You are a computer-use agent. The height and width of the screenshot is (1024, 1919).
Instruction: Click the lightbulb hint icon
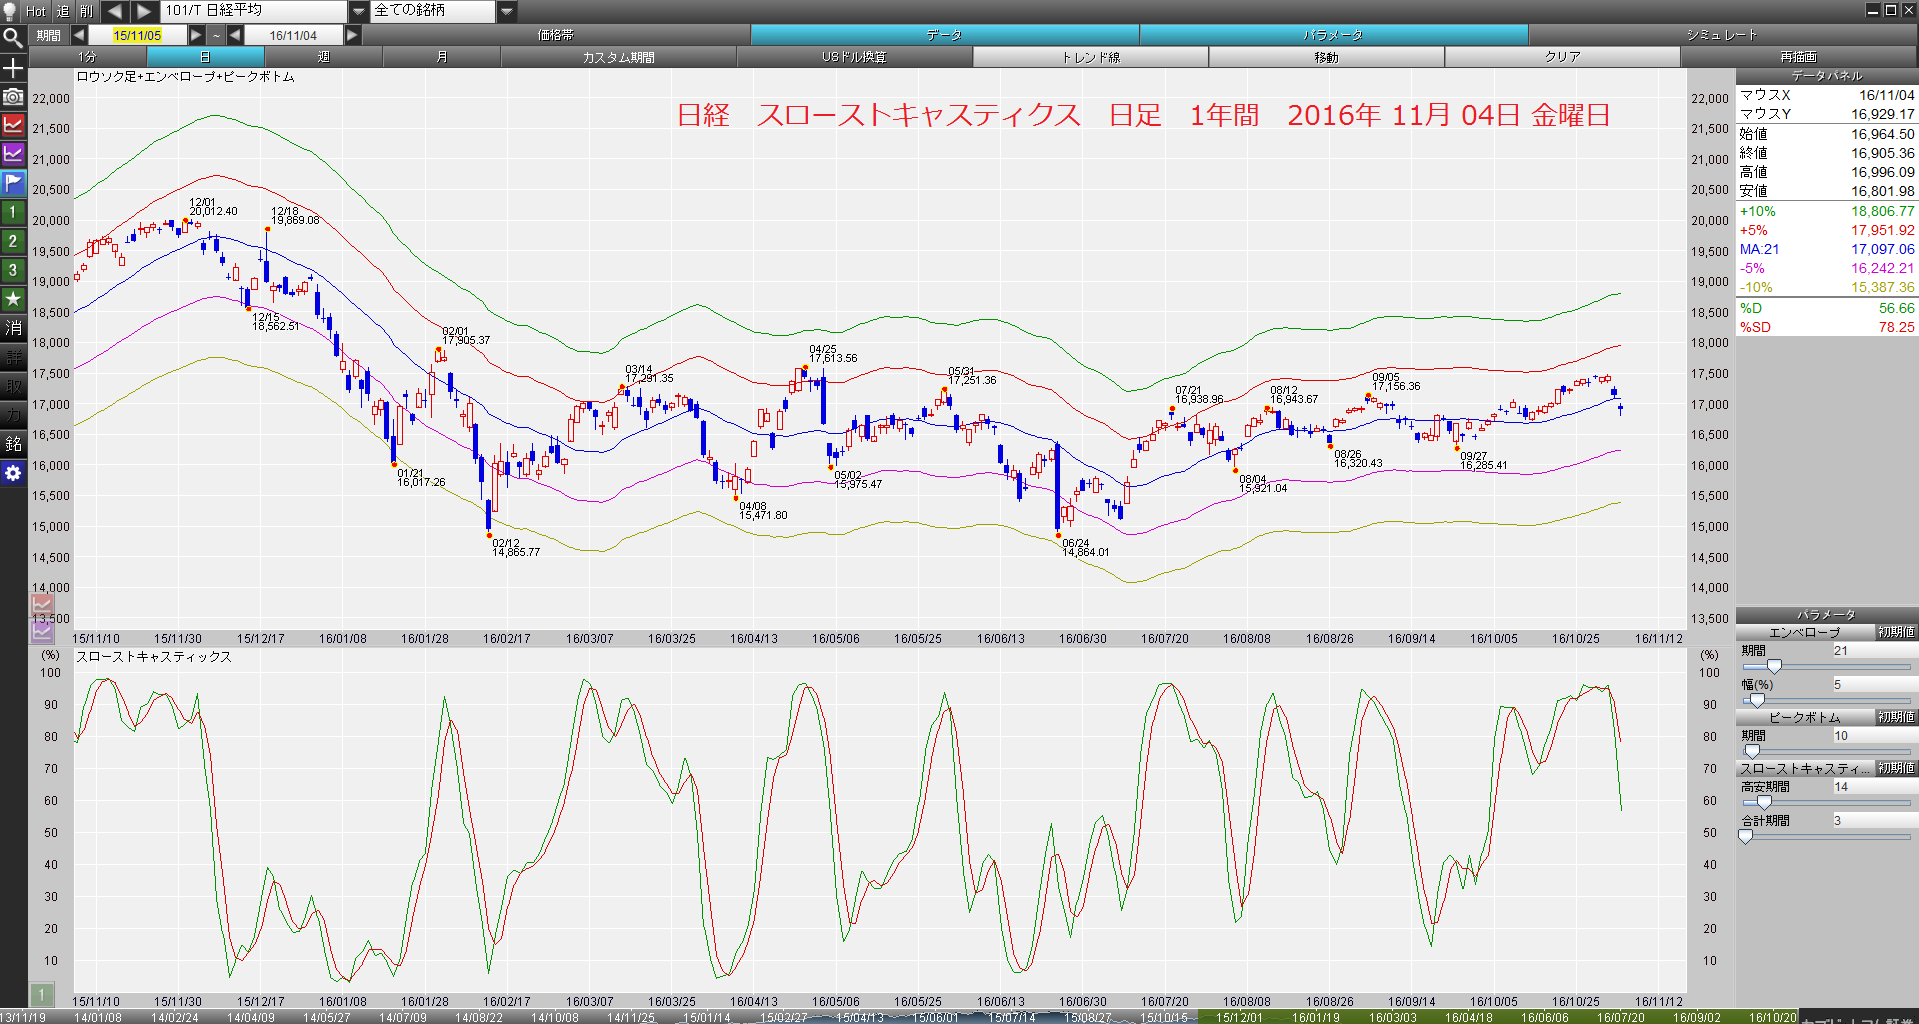click(11, 11)
